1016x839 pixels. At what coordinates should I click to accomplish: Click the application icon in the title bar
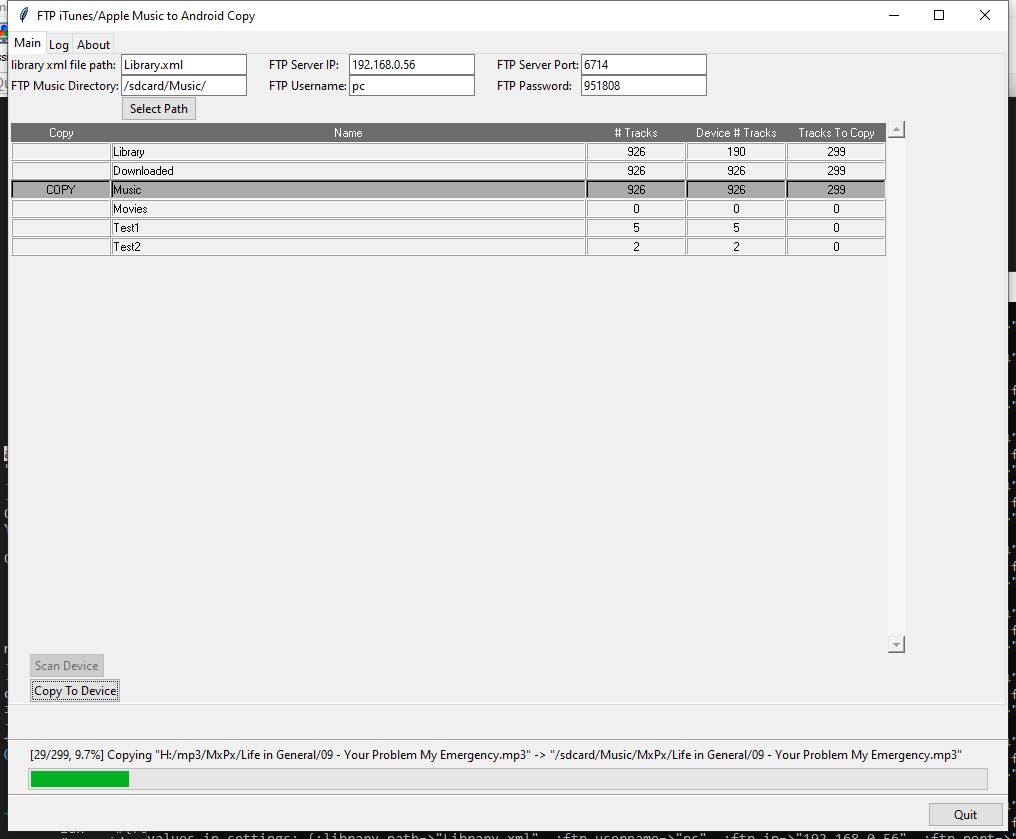coord(22,15)
